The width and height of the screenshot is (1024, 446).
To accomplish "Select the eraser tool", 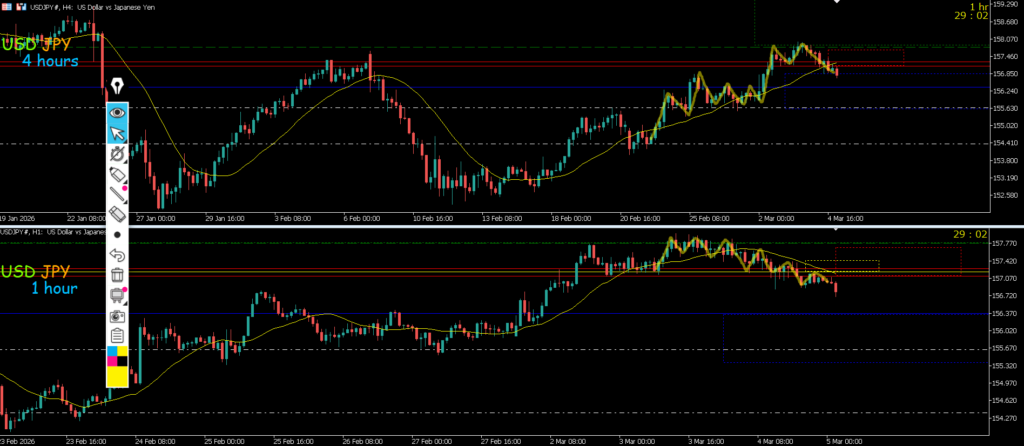I will 118,214.
